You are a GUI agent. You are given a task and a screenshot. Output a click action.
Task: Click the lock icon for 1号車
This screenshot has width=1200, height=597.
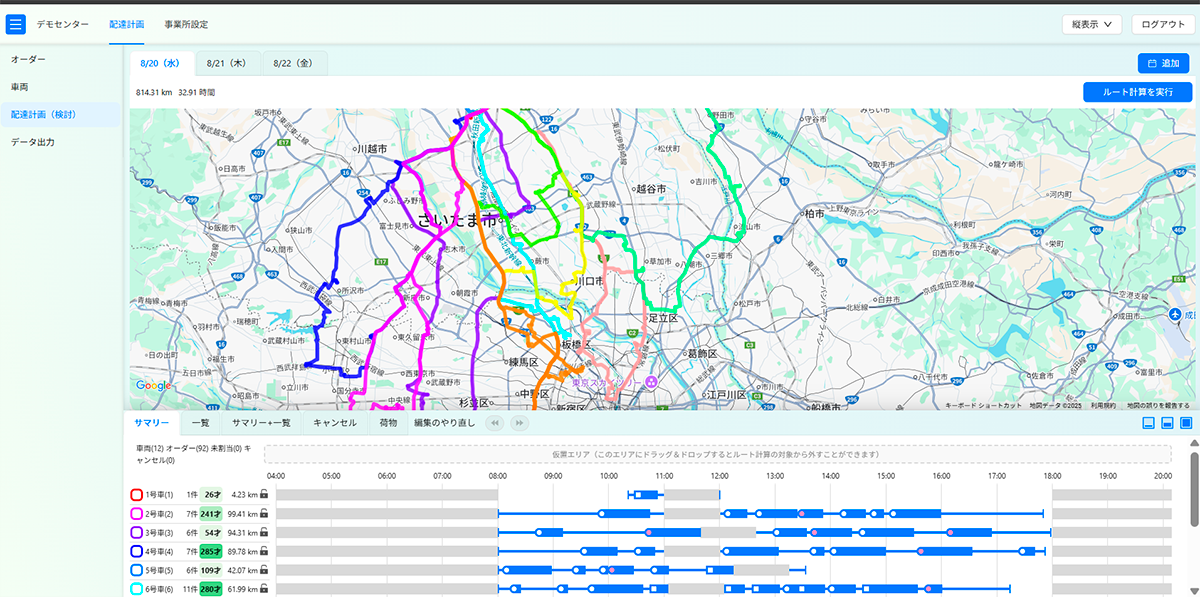tap(264, 494)
